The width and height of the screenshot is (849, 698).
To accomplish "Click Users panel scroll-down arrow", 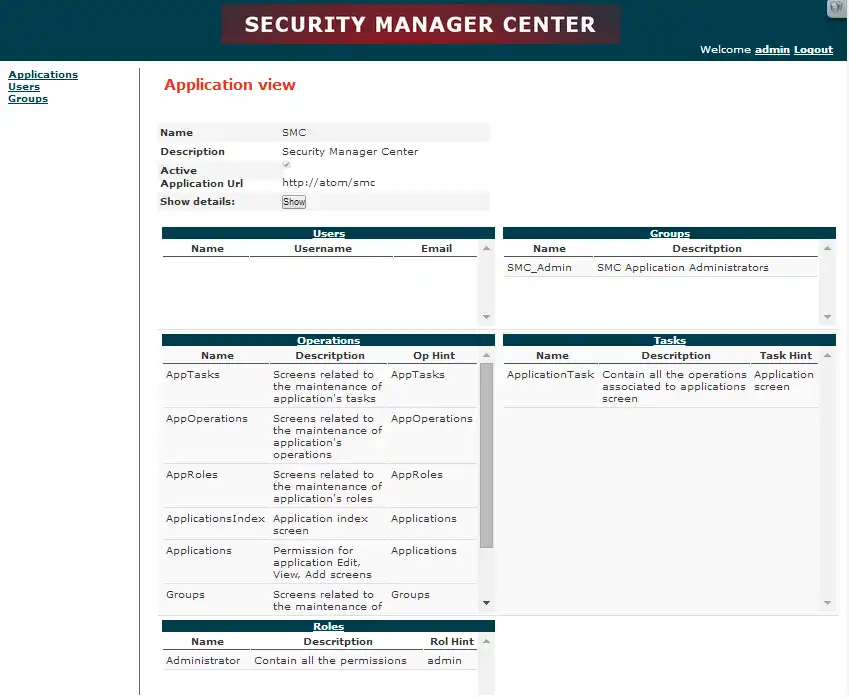I will point(486,317).
